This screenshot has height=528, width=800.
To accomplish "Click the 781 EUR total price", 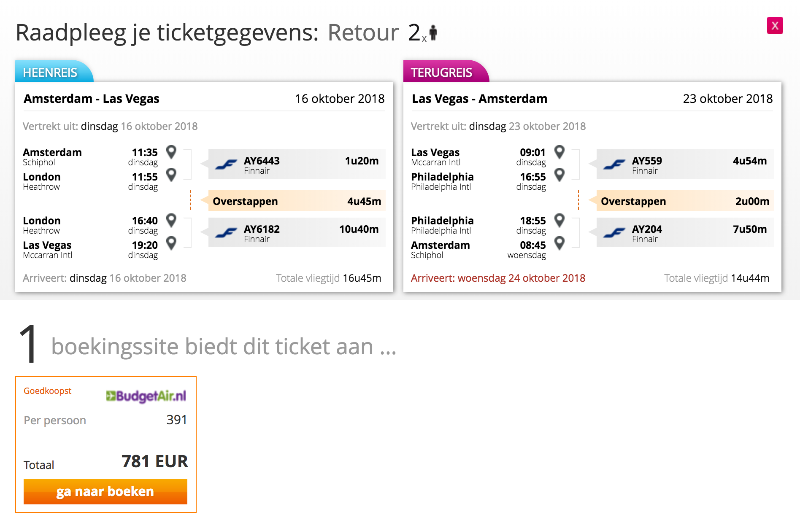I will (154, 461).
